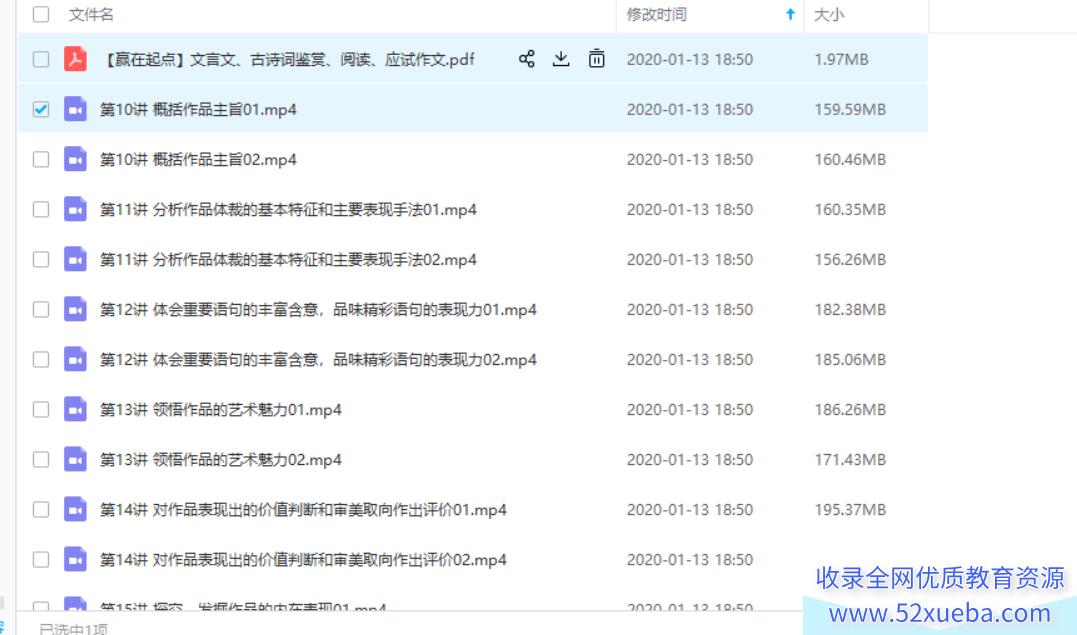The width and height of the screenshot is (1077, 635).
Task: Click modified time of 第14讲 作出评价02.mp4
Action: (690, 561)
